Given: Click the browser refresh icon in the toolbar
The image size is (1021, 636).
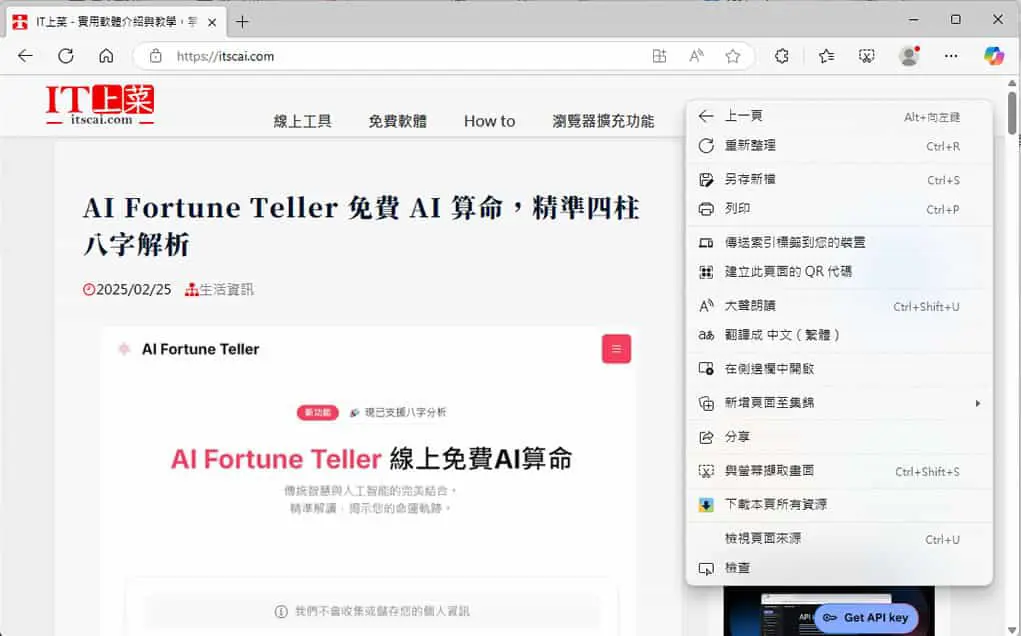Looking at the screenshot, I should [66, 56].
